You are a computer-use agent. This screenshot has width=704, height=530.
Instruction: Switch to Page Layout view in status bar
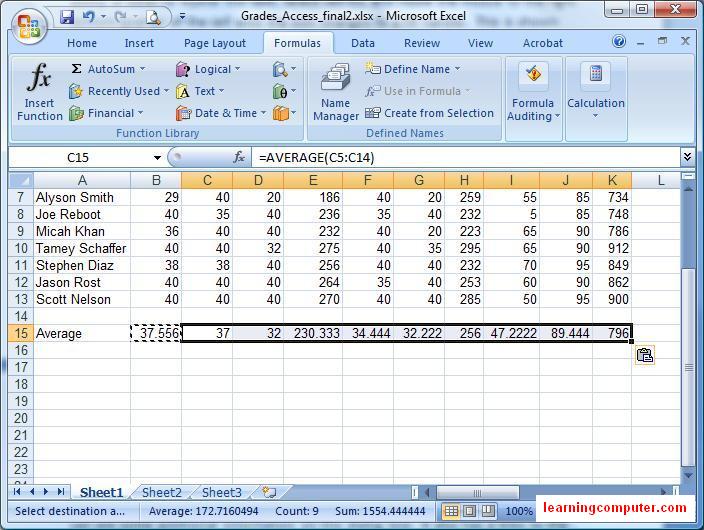click(x=470, y=511)
